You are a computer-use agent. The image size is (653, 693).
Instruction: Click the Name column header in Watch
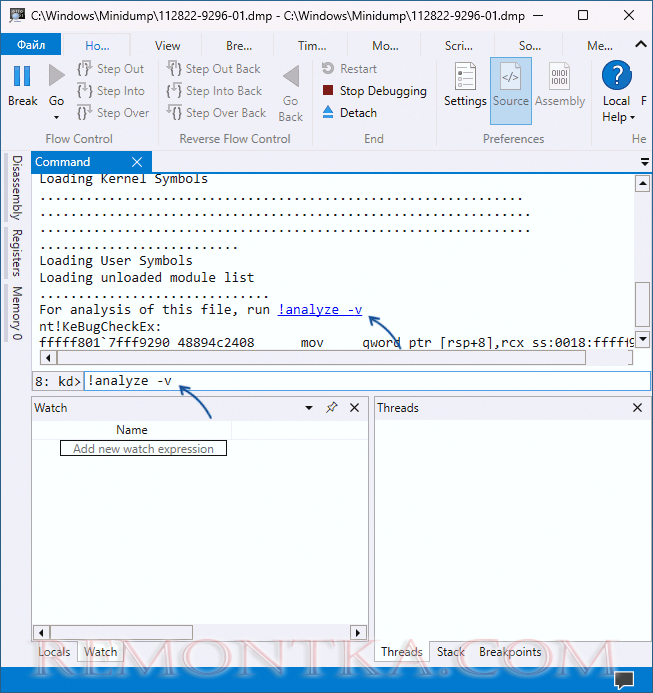pyautogui.click(x=132, y=430)
